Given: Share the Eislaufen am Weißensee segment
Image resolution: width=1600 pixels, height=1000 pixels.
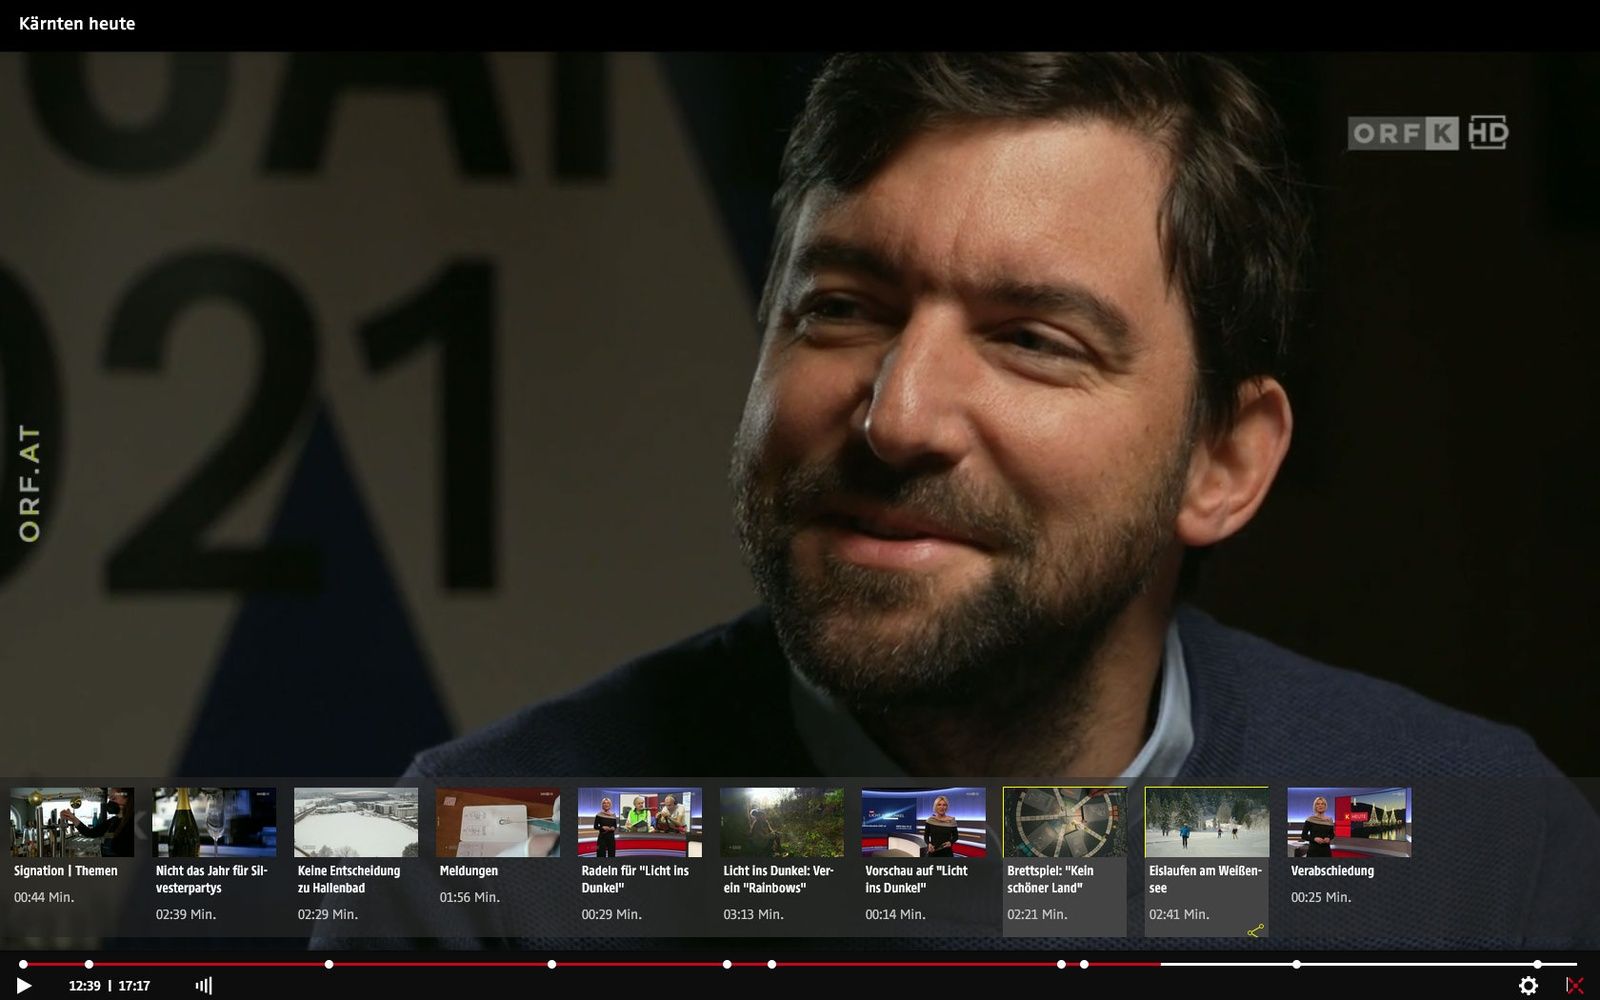Looking at the screenshot, I should 1256,931.
